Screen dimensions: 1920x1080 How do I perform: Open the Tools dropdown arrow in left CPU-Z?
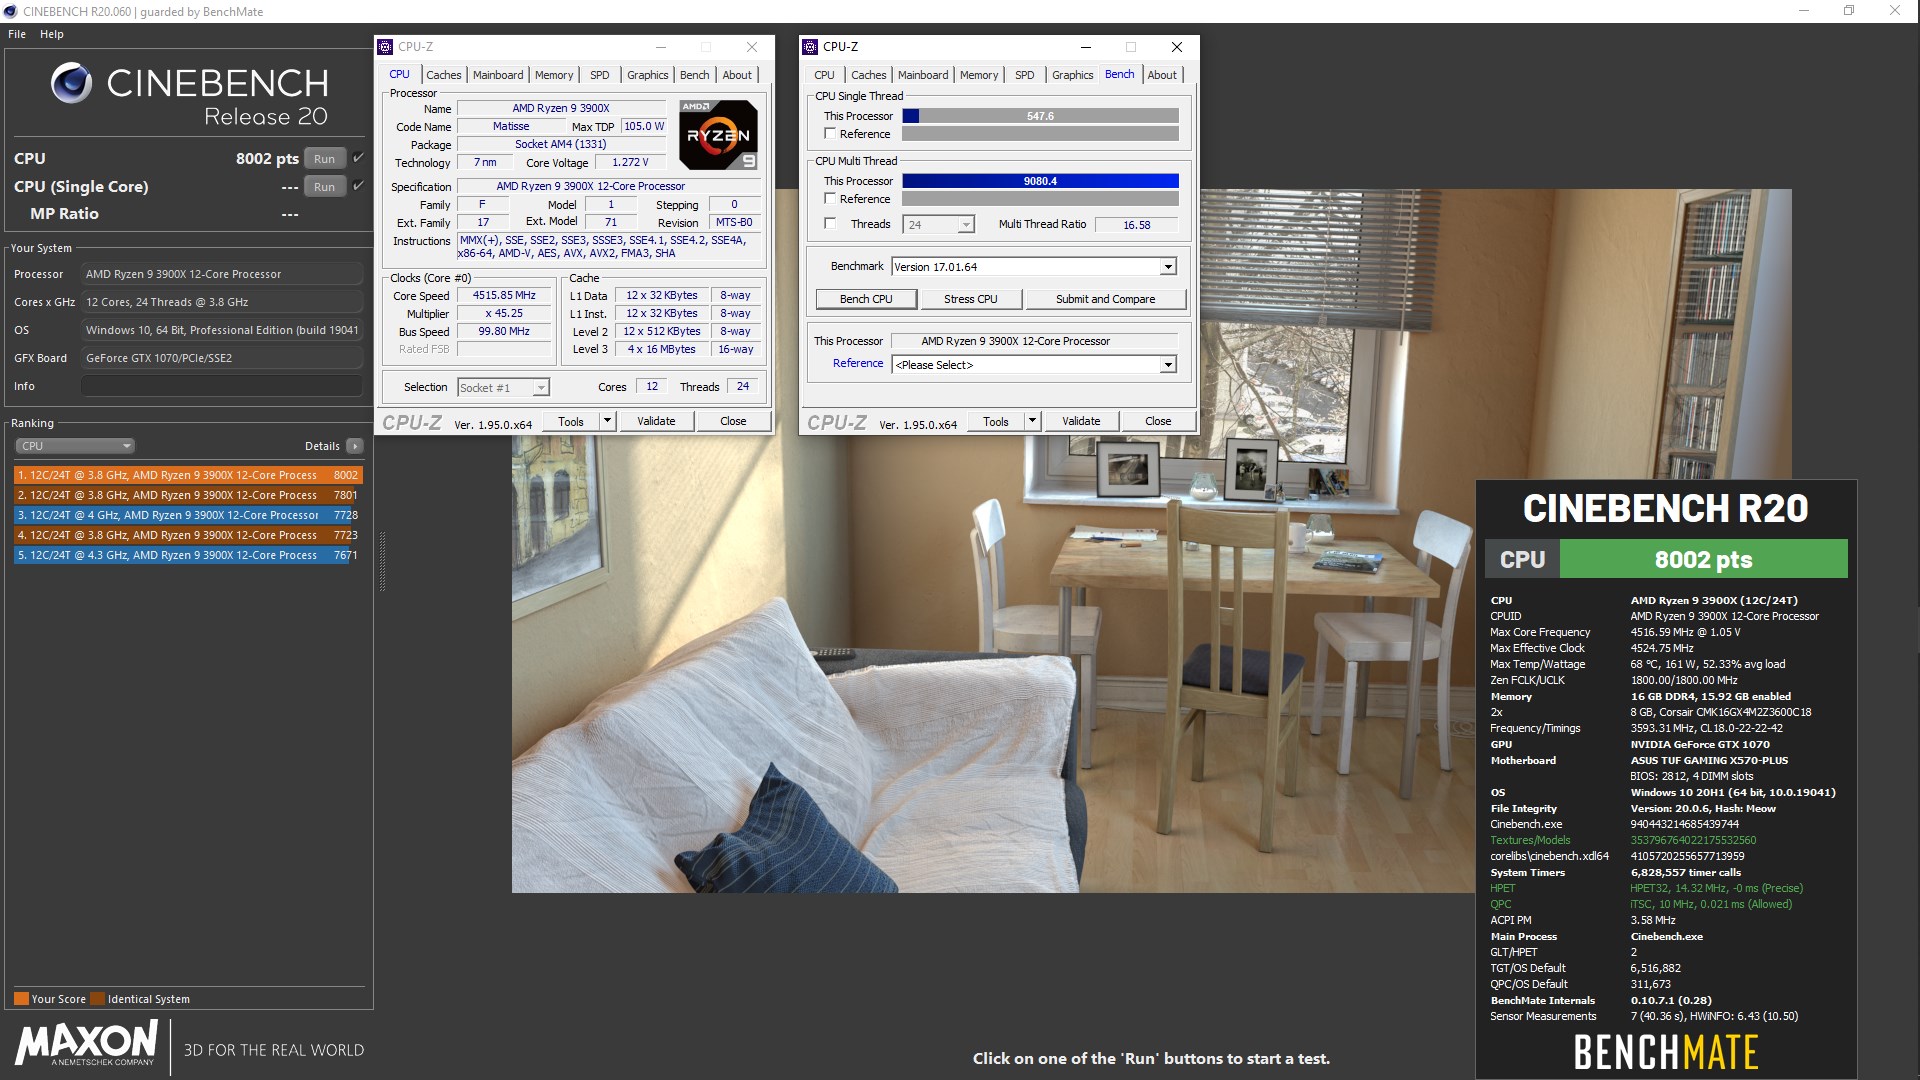607,421
